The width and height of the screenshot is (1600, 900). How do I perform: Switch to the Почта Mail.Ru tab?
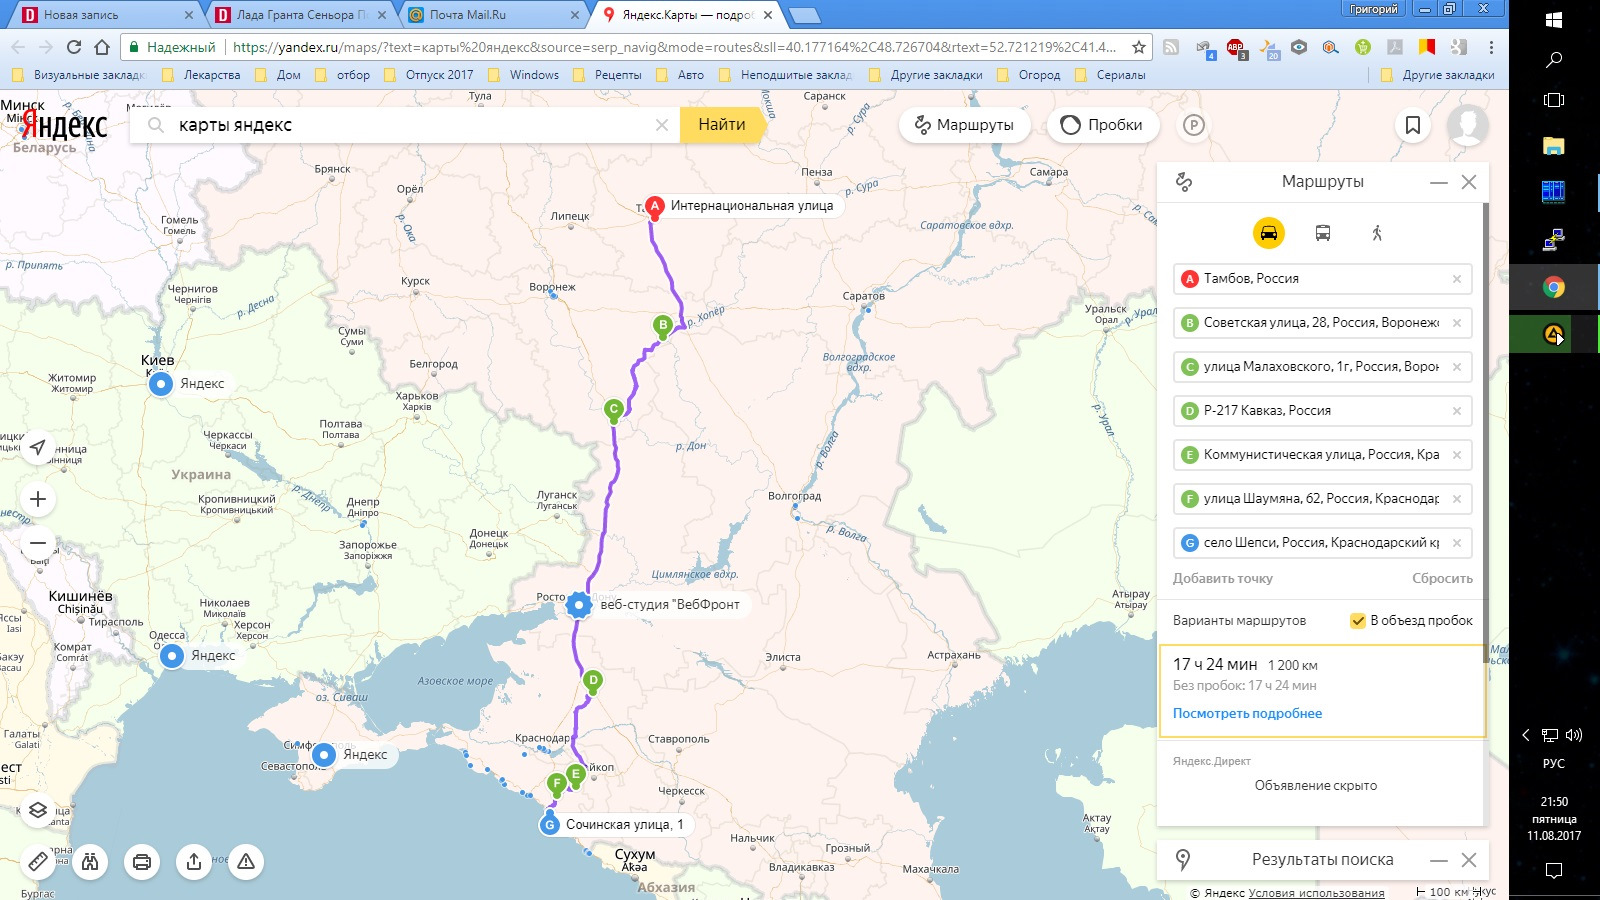pos(492,15)
